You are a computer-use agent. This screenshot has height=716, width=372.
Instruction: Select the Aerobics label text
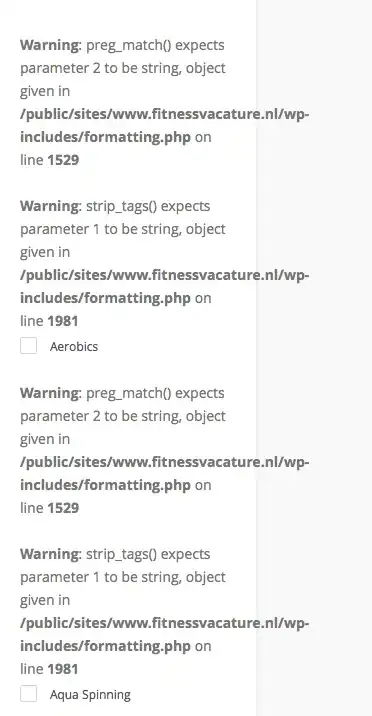[x=74, y=347]
